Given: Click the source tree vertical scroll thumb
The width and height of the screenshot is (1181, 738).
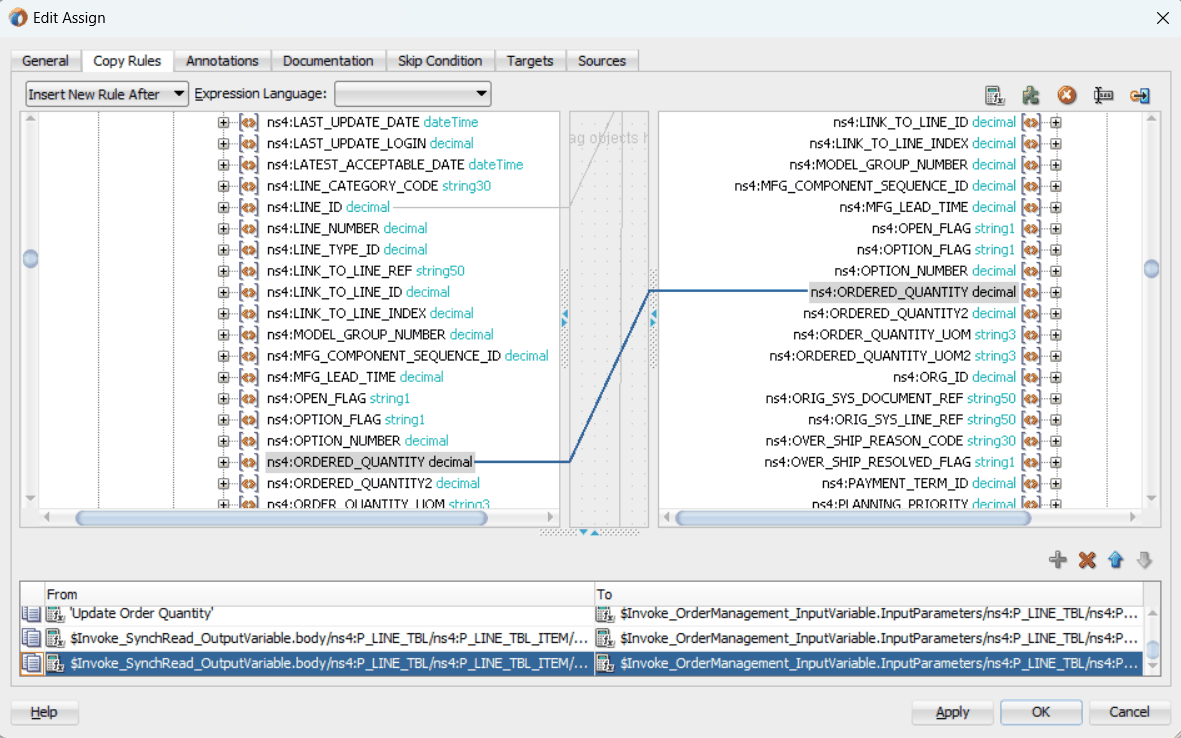Looking at the screenshot, I should [x=30, y=259].
